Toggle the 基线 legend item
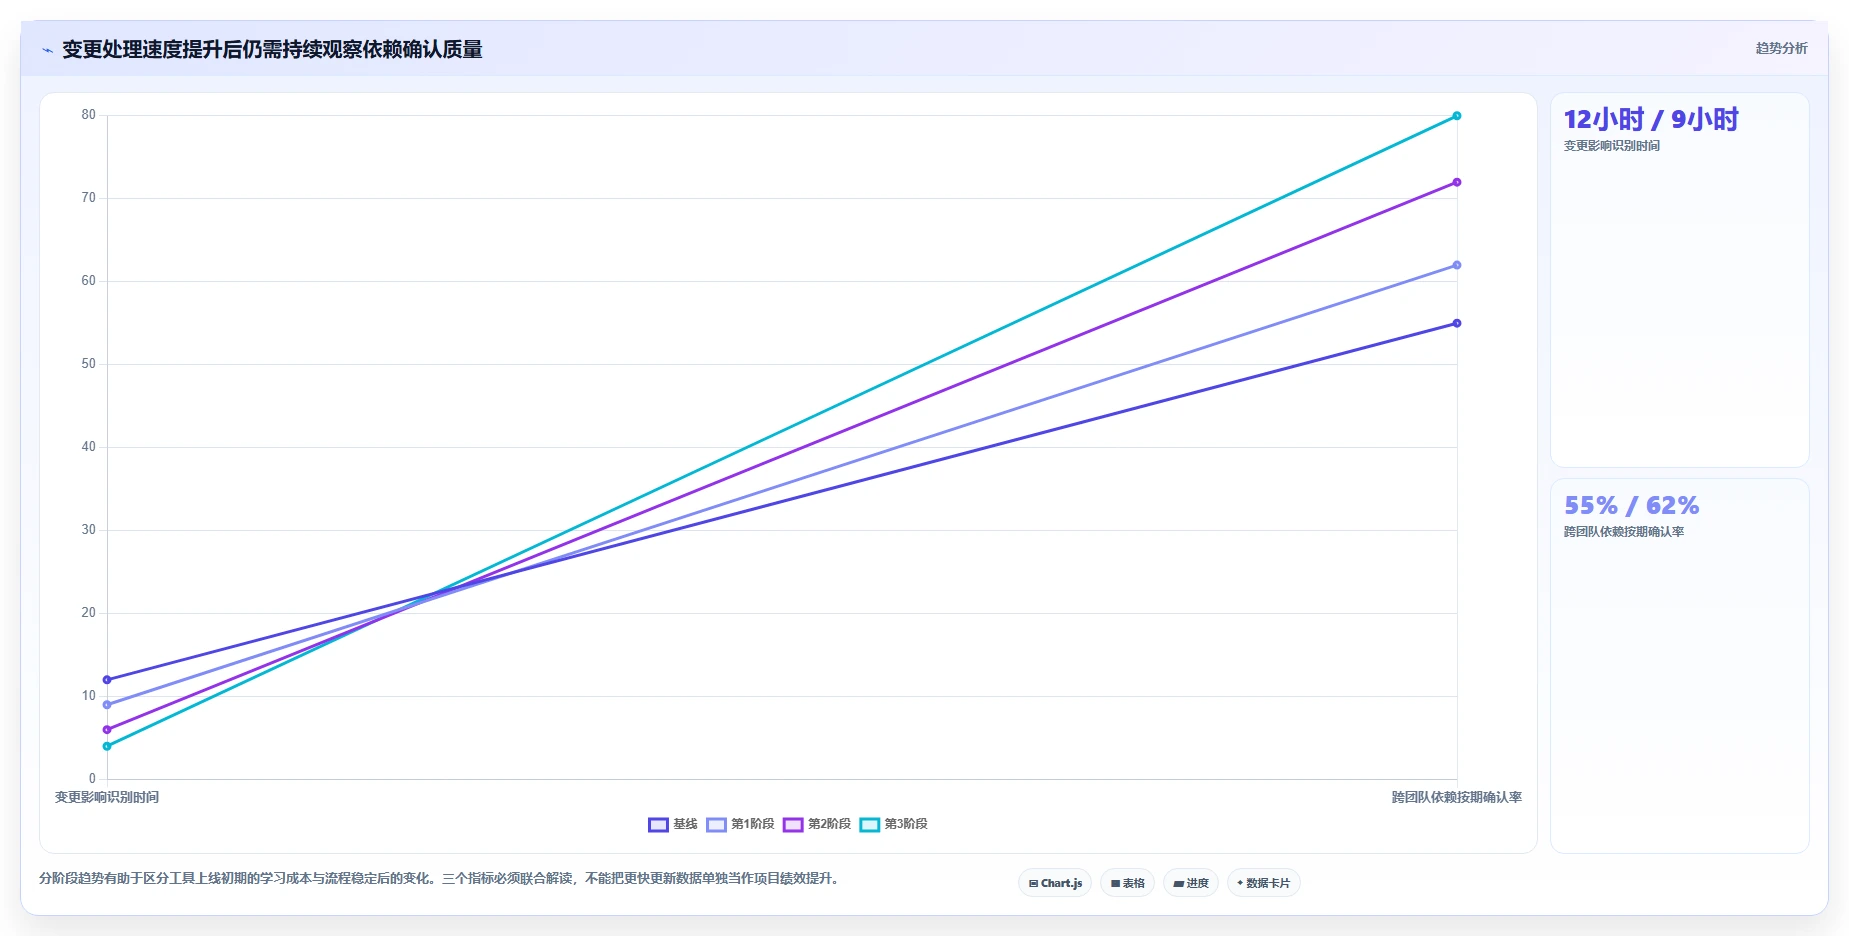This screenshot has width=1849, height=936. click(x=673, y=824)
